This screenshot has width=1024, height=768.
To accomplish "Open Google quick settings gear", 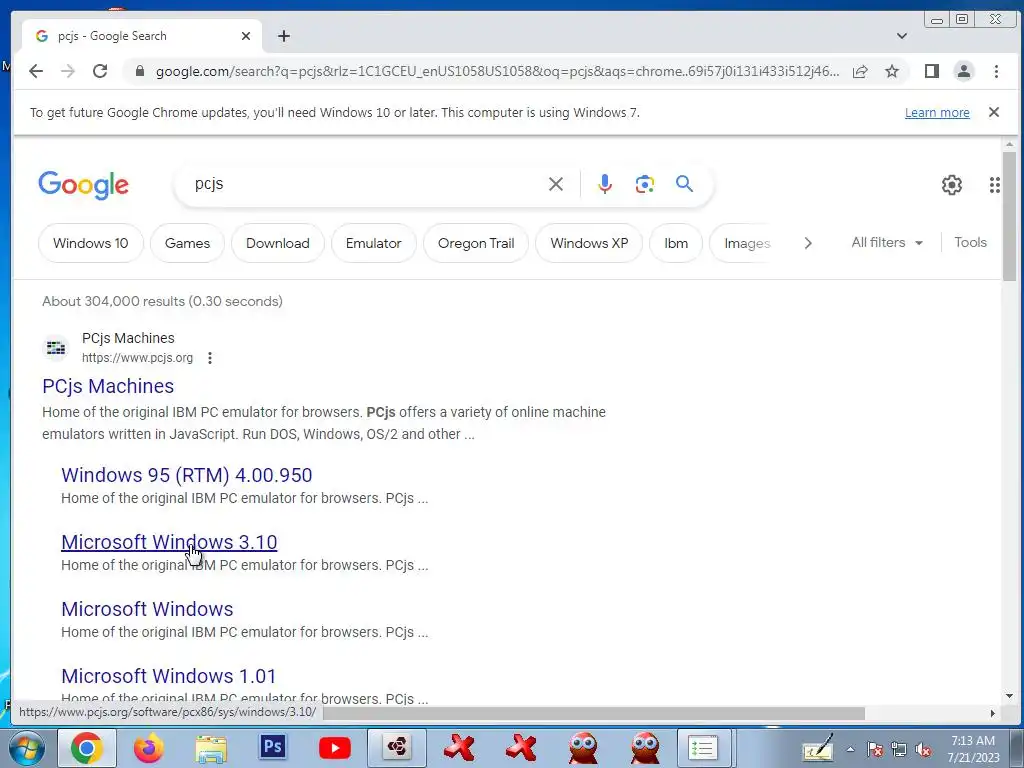I will click(952, 185).
